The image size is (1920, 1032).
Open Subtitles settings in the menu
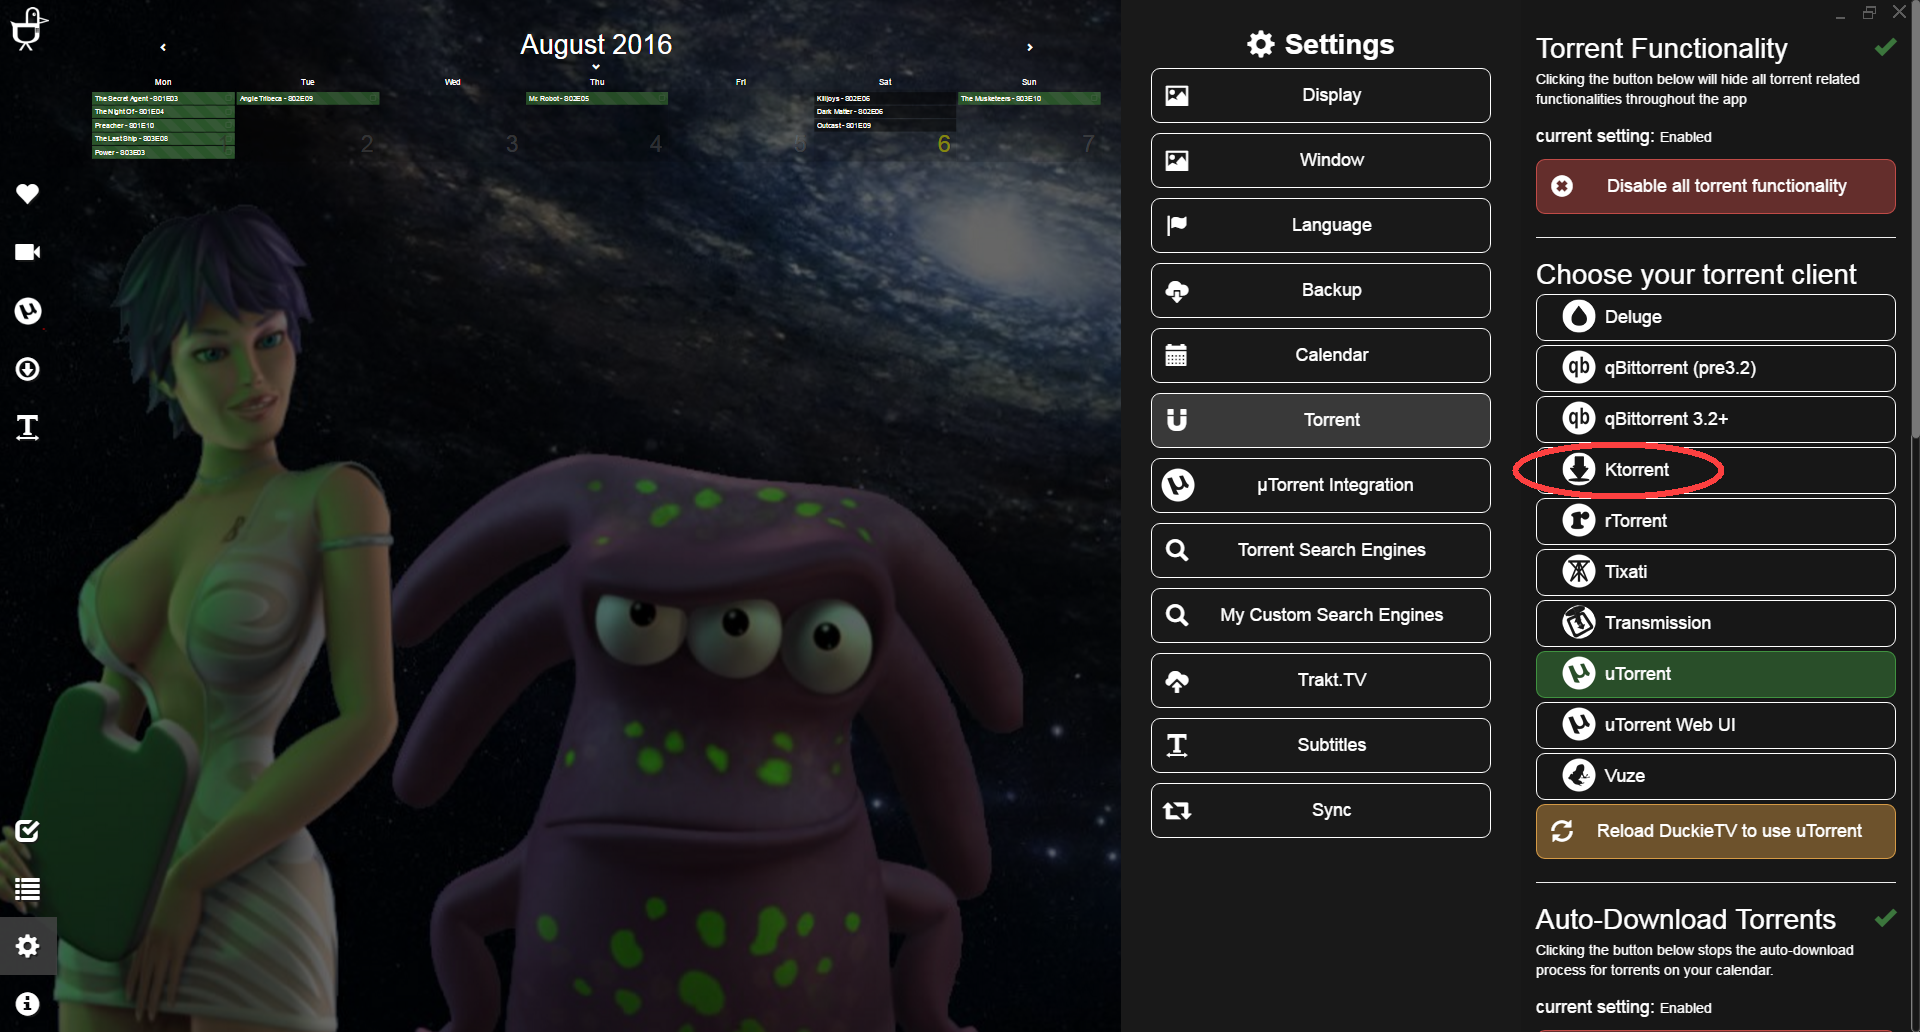tap(1321, 746)
